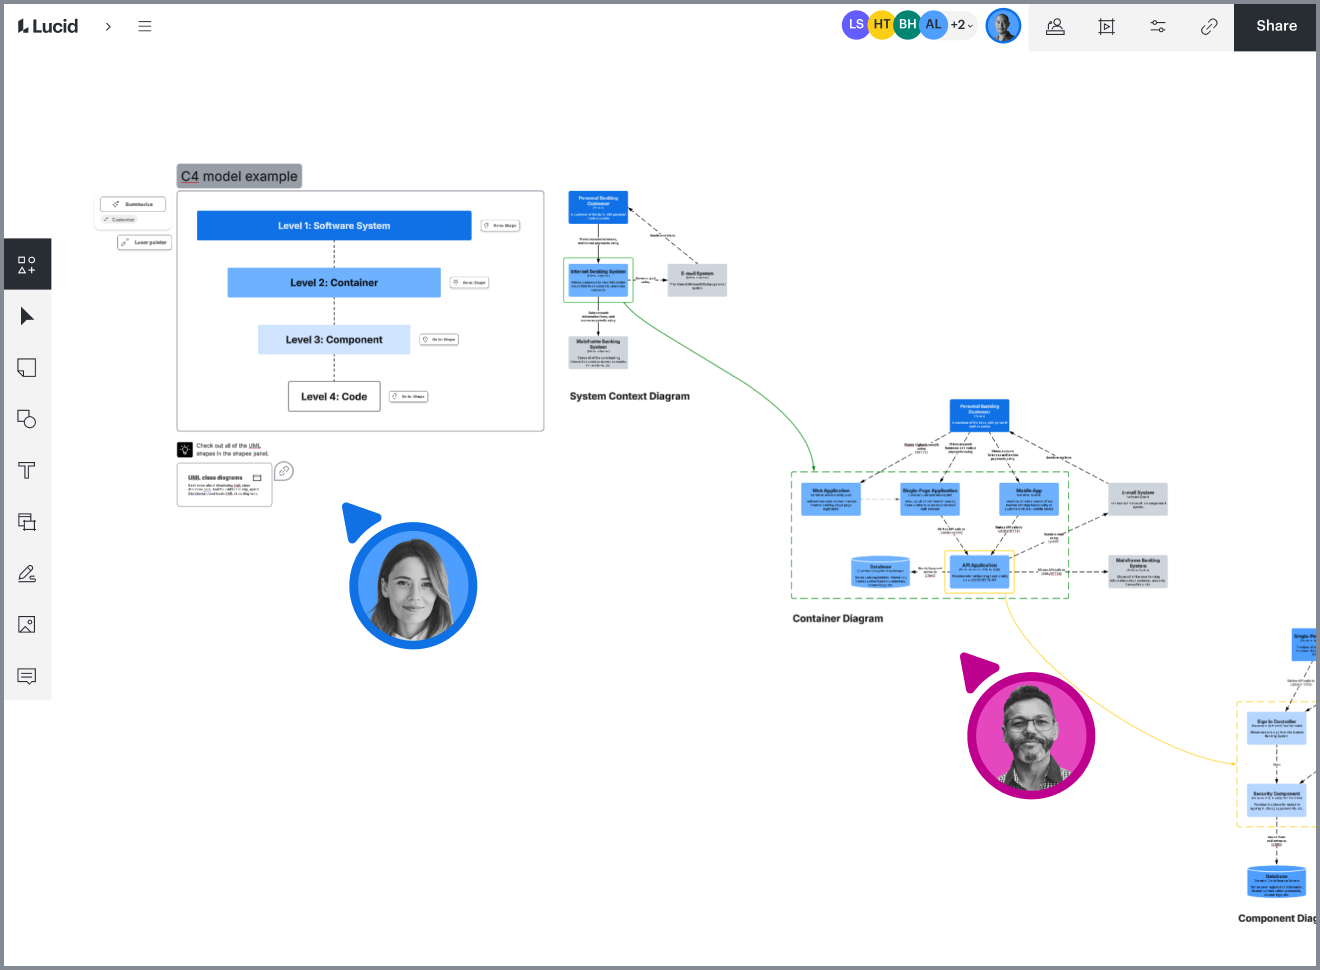Choose the freehand pen tool
The width and height of the screenshot is (1320, 970).
coord(27,574)
